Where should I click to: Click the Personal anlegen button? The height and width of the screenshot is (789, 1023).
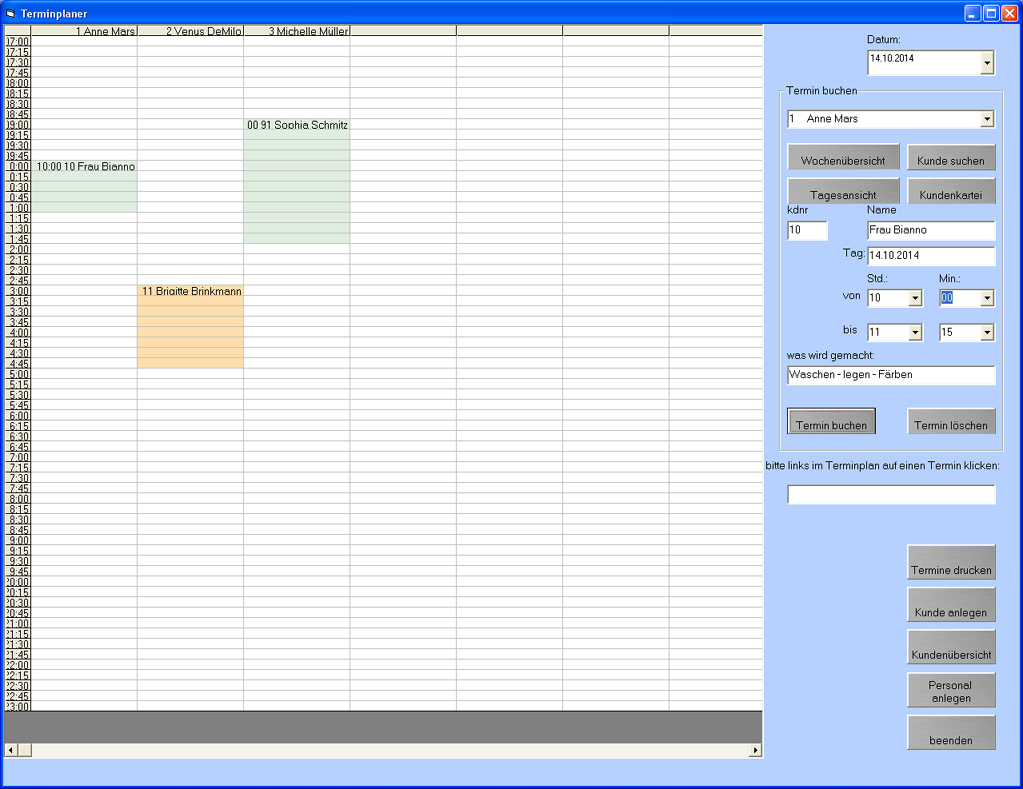(x=951, y=691)
